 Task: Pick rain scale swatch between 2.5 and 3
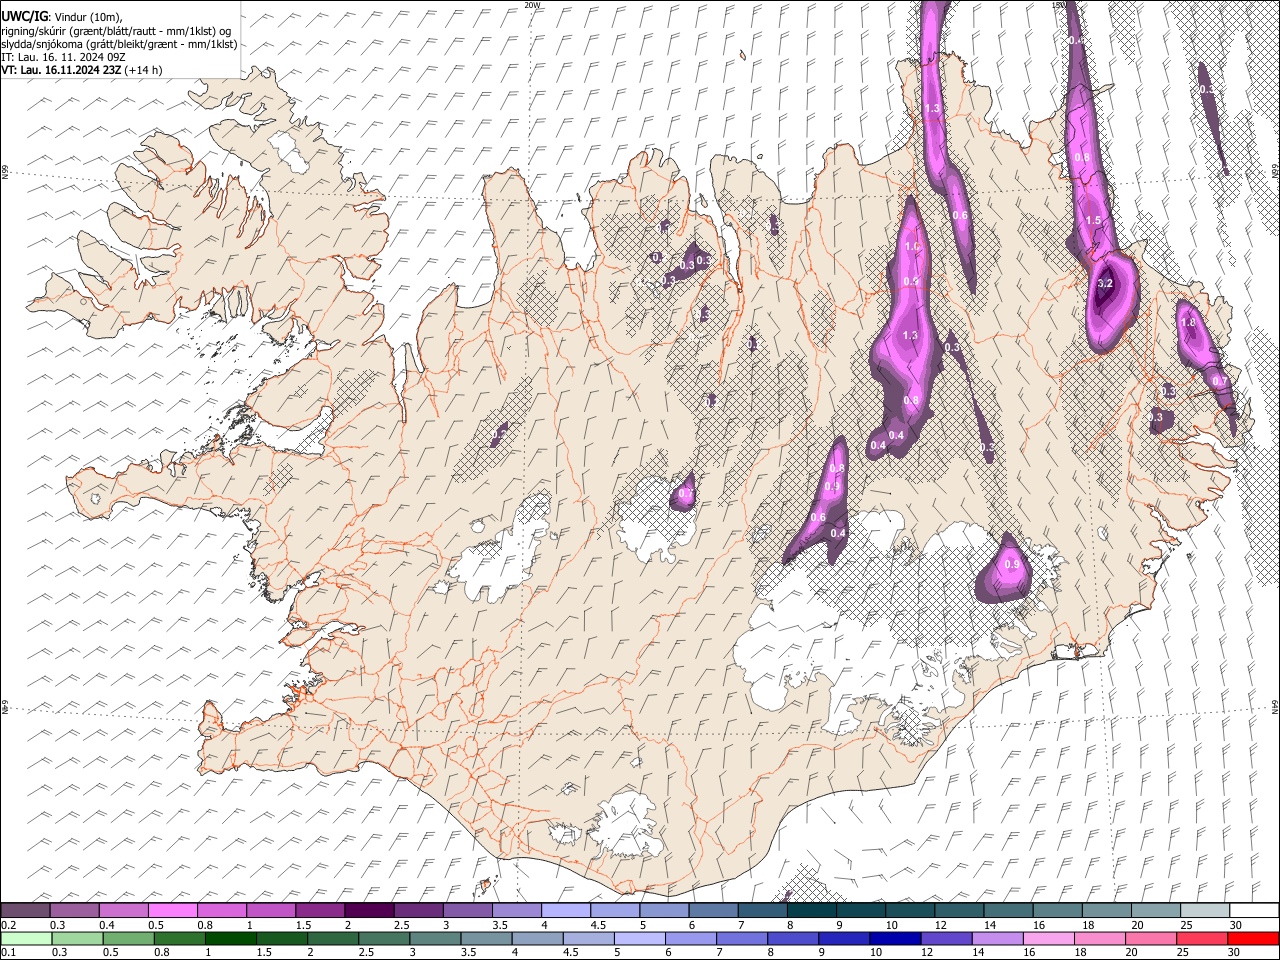coord(384,938)
